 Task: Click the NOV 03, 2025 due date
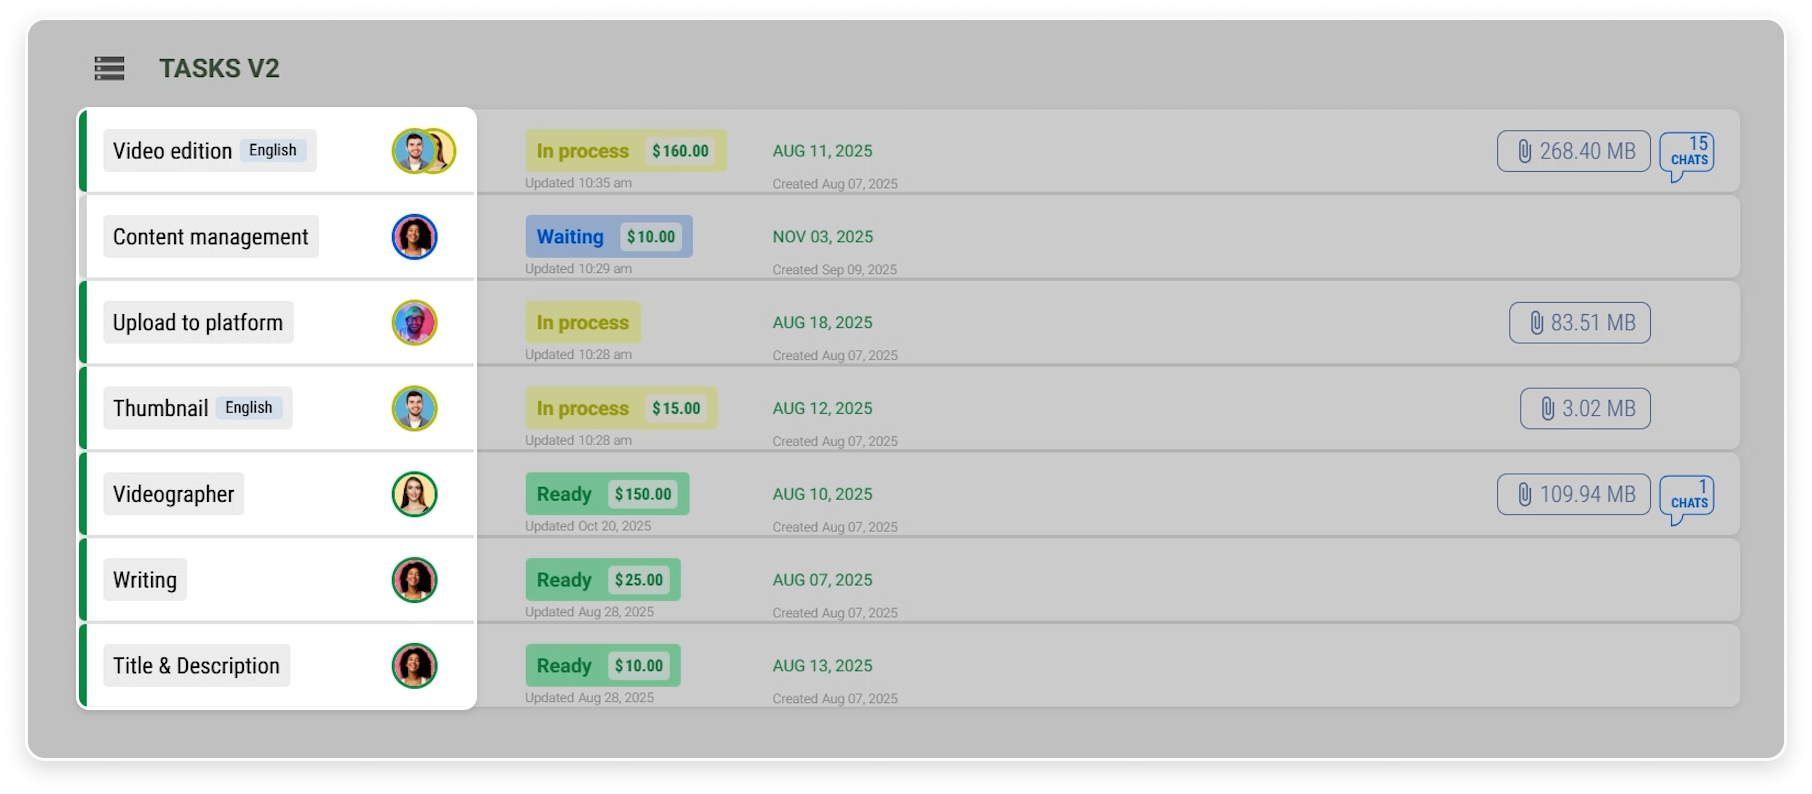(x=822, y=237)
